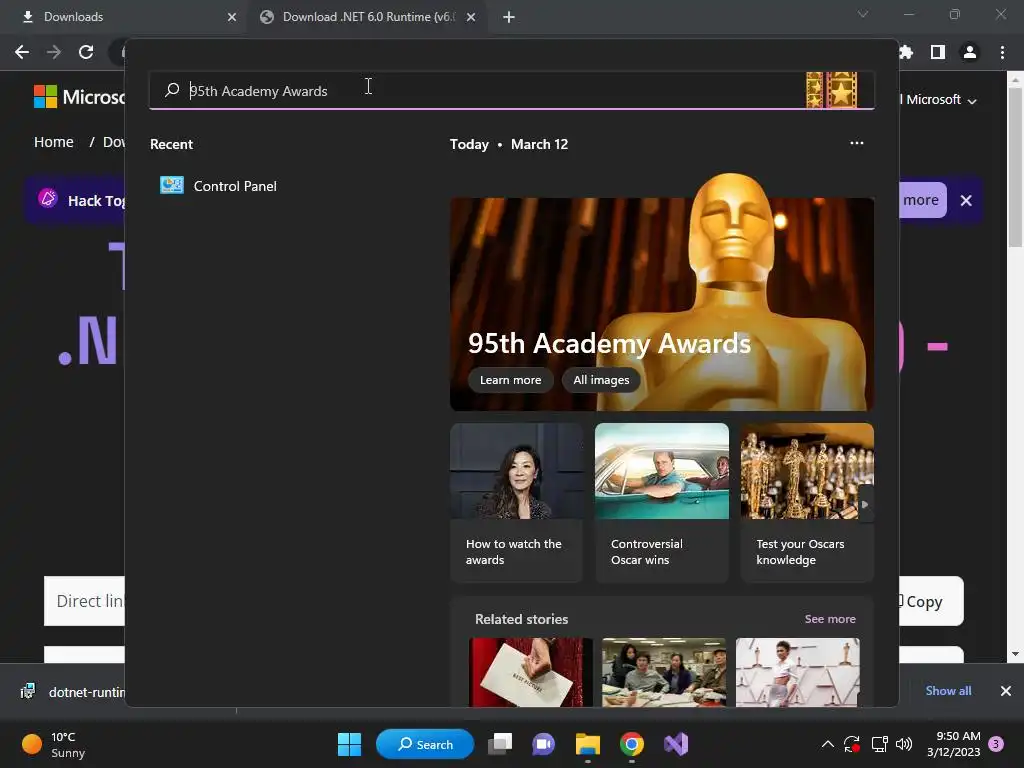
Task: Open Best Picture envelope story thumbnail
Action: tap(531, 672)
